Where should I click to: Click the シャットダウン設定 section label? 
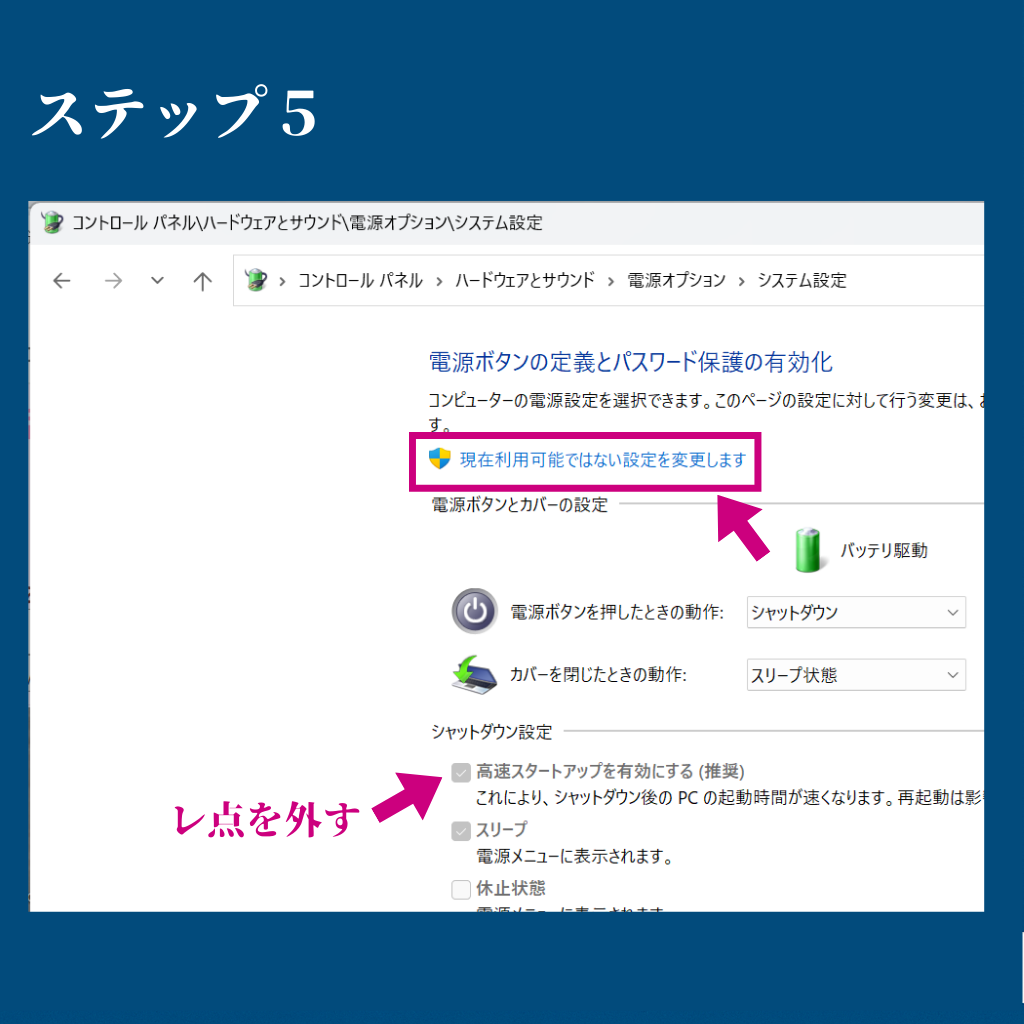click(x=492, y=732)
